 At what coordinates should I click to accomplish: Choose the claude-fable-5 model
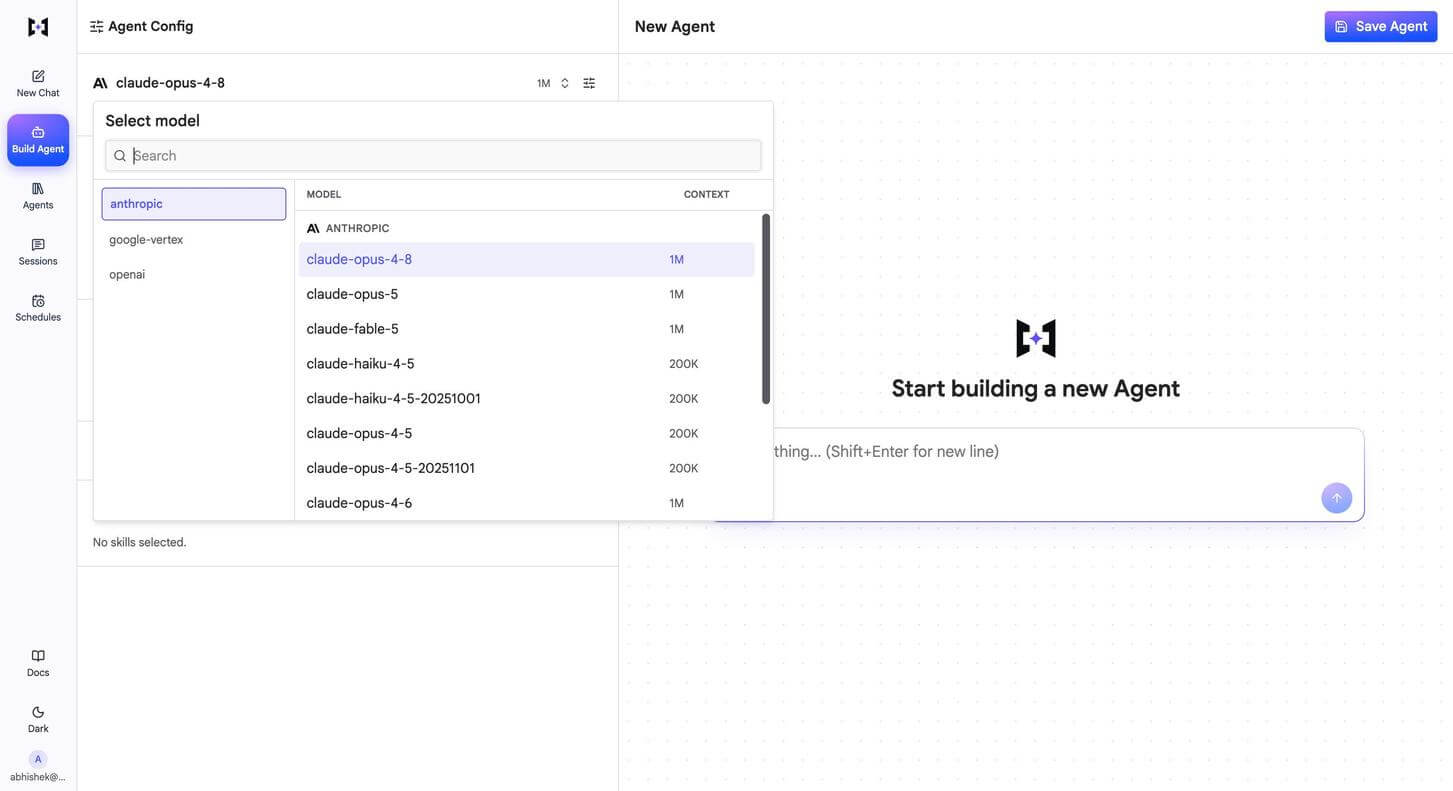tap(527, 329)
